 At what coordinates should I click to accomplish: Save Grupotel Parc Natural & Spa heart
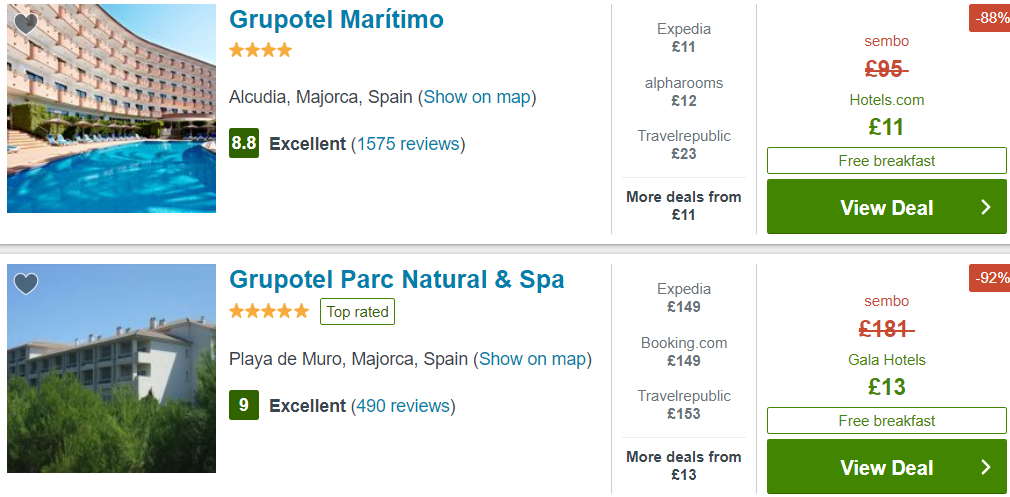(26, 284)
